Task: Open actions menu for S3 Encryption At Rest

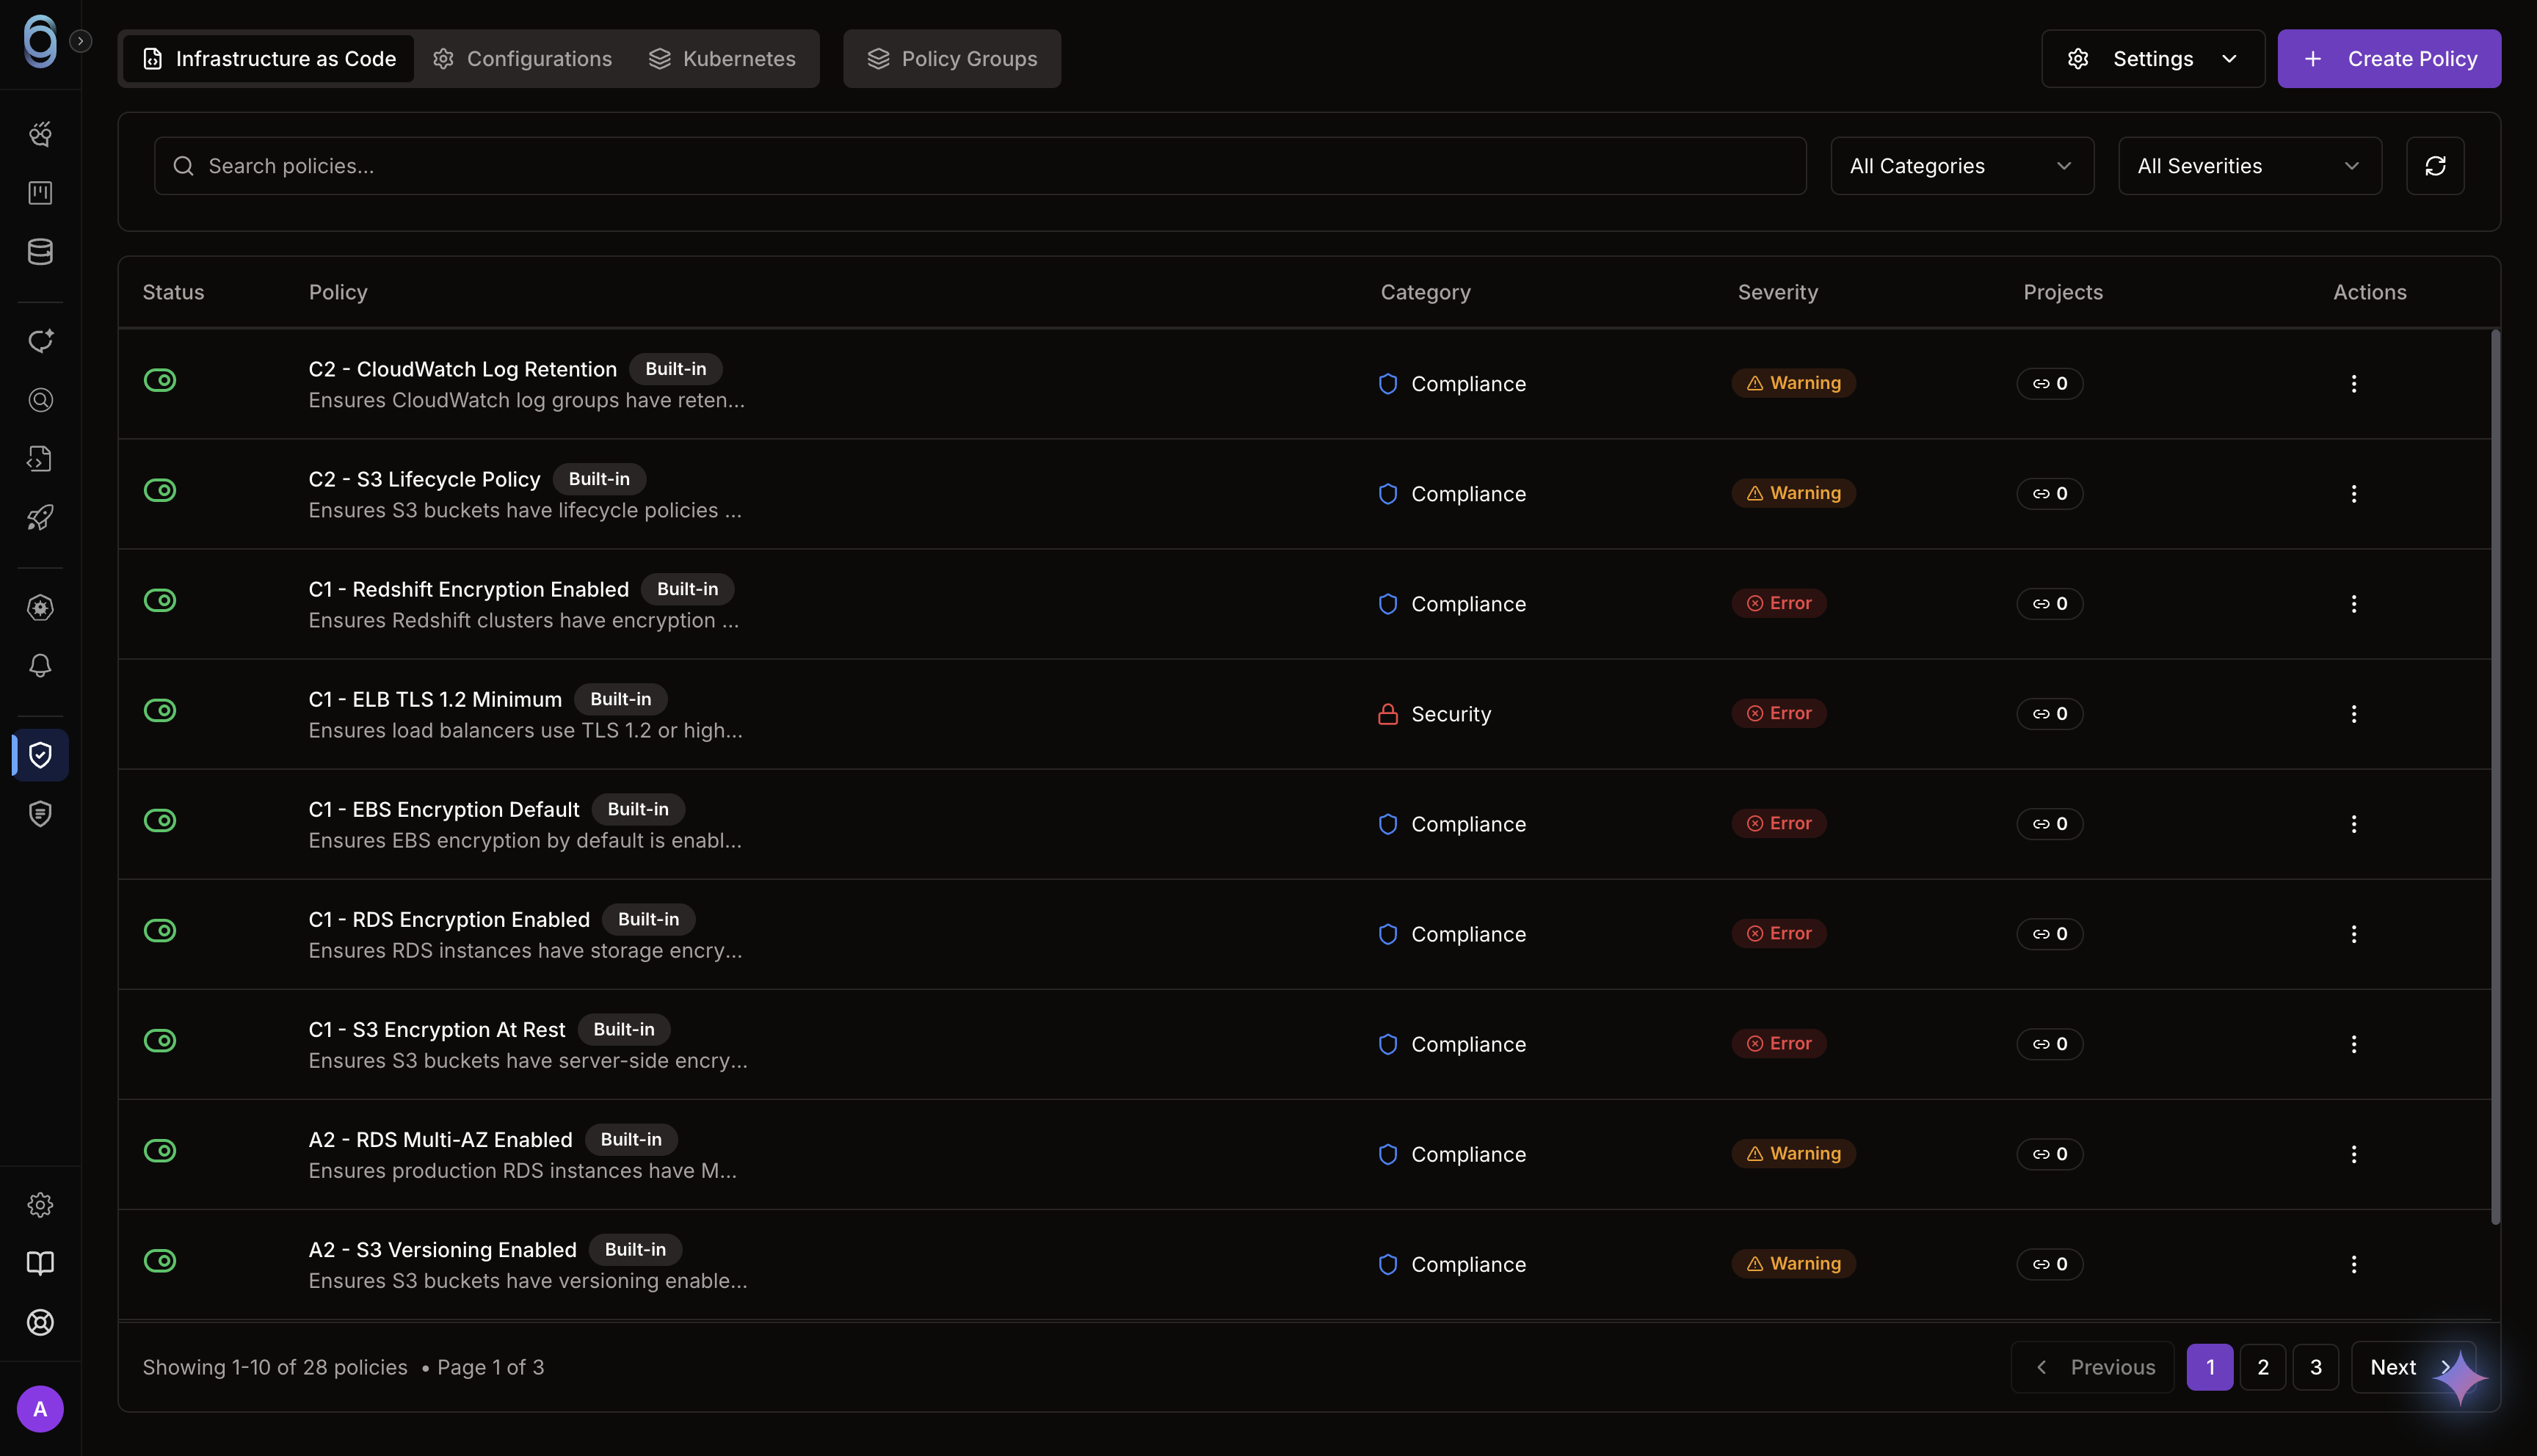Action: 2353,1044
